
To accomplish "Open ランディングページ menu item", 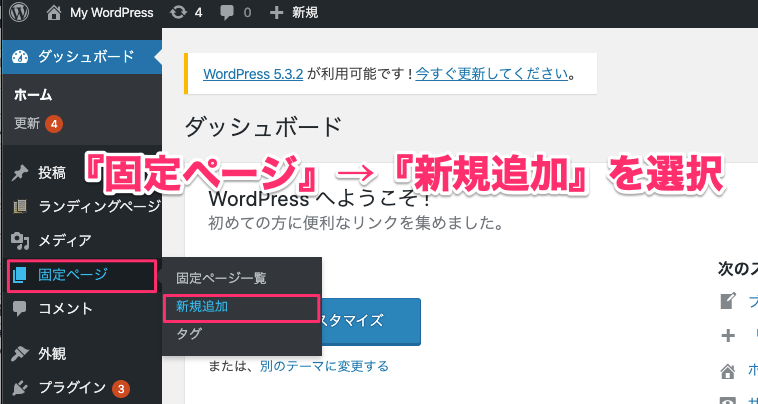I will coord(98,207).
